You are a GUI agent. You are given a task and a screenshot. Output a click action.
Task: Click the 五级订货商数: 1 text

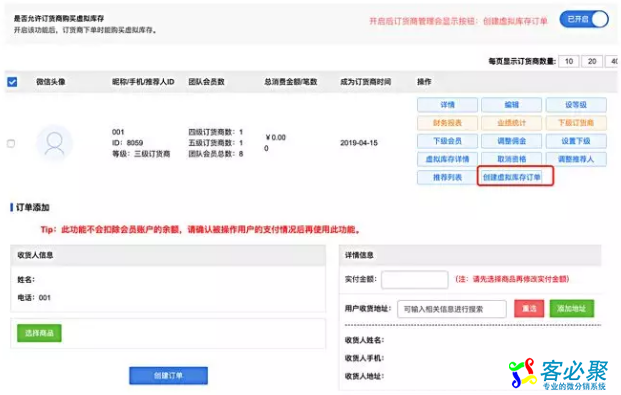tap(215, 143)
